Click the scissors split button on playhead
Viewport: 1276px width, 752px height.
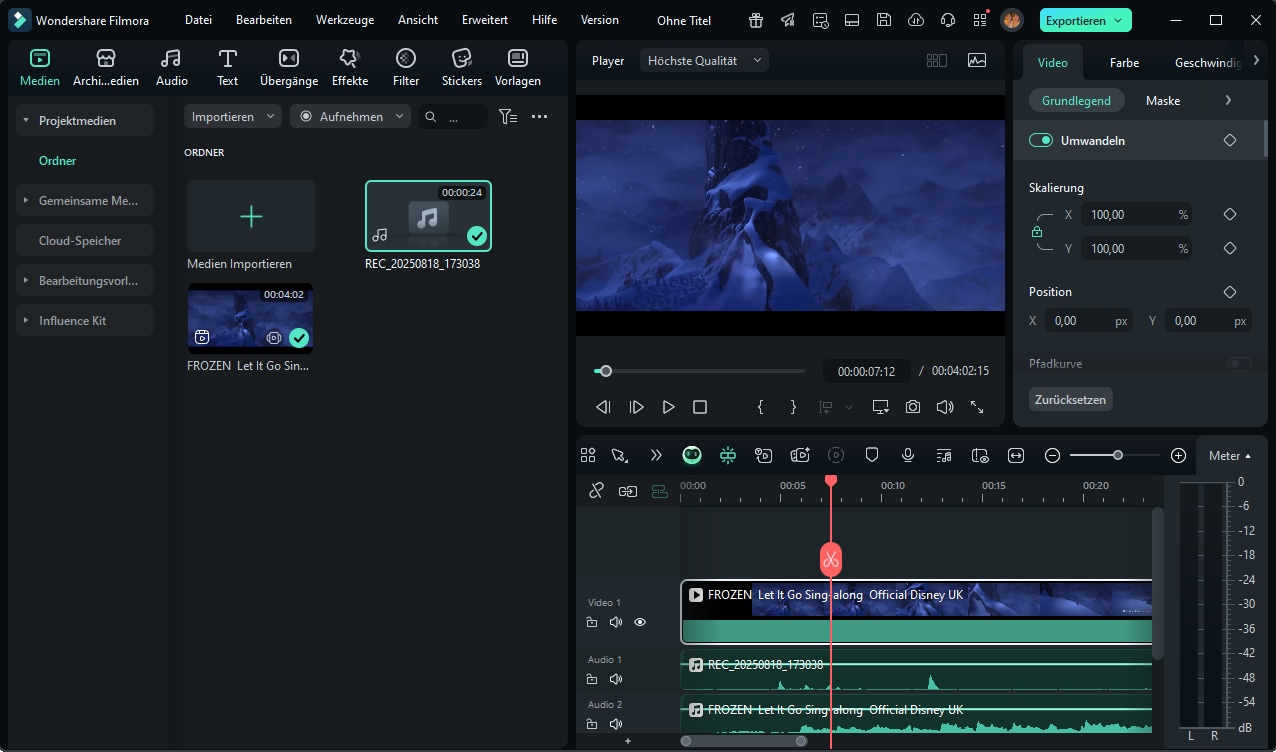point(831,559)
